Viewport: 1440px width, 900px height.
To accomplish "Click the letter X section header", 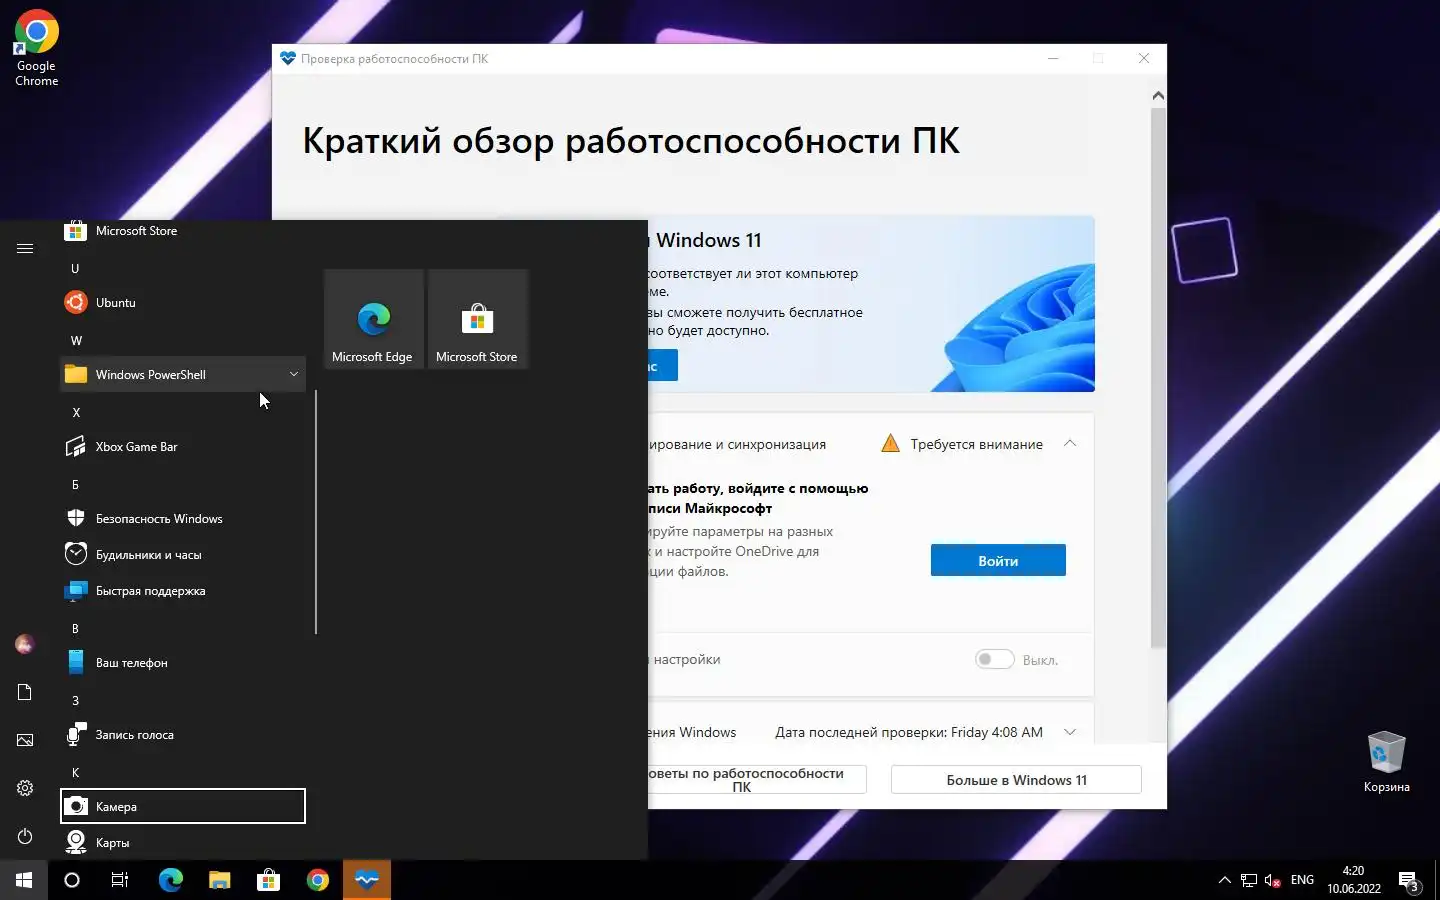I will (76, 413).
